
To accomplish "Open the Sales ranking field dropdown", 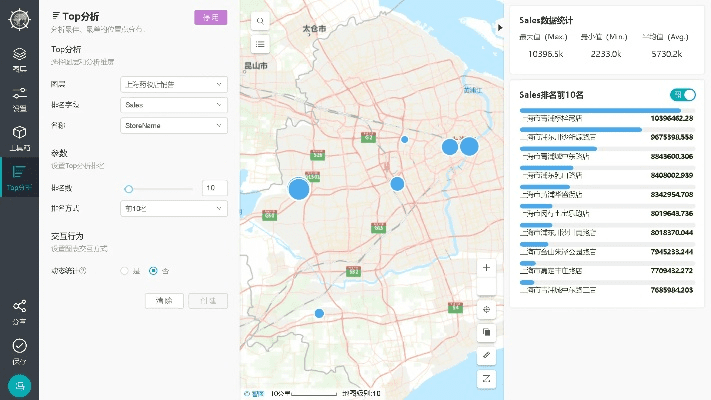I will [x=173, y=104].
